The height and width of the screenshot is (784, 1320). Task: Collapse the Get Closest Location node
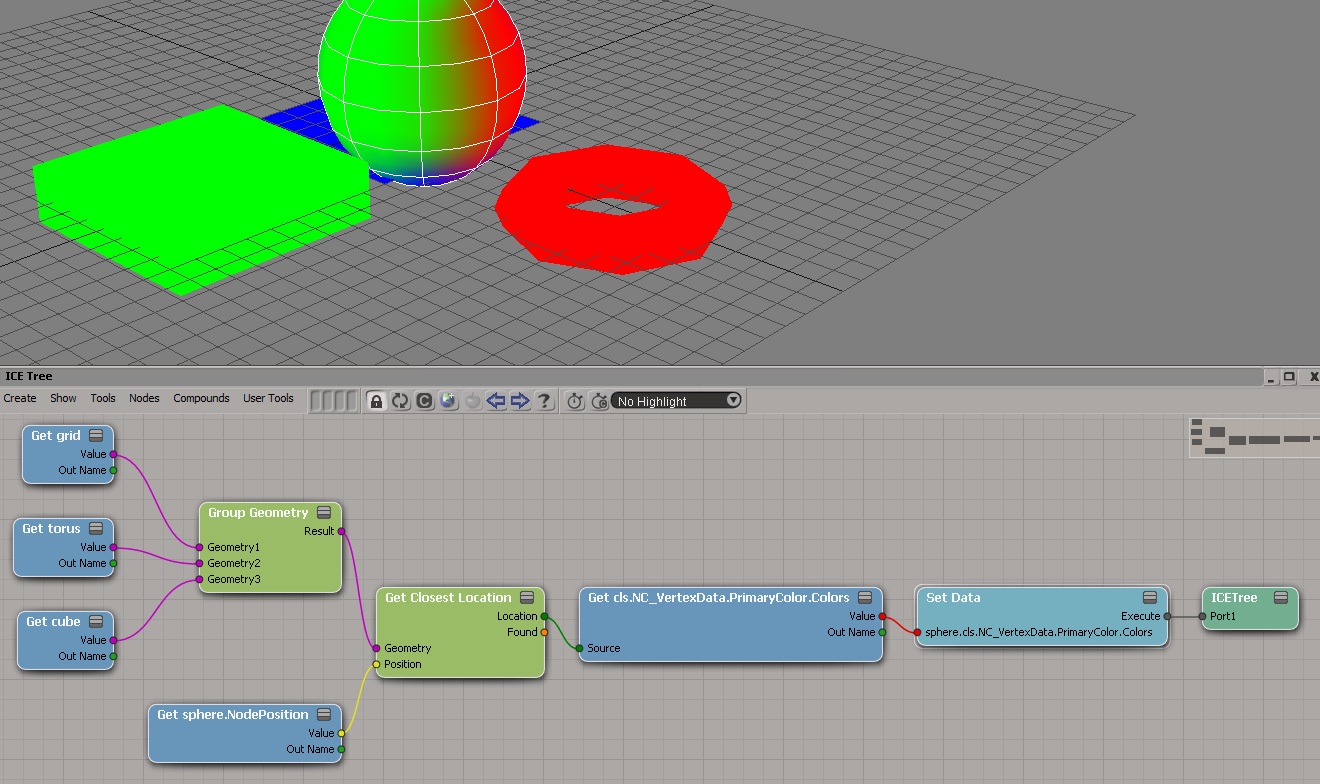(x=527, y=598)
